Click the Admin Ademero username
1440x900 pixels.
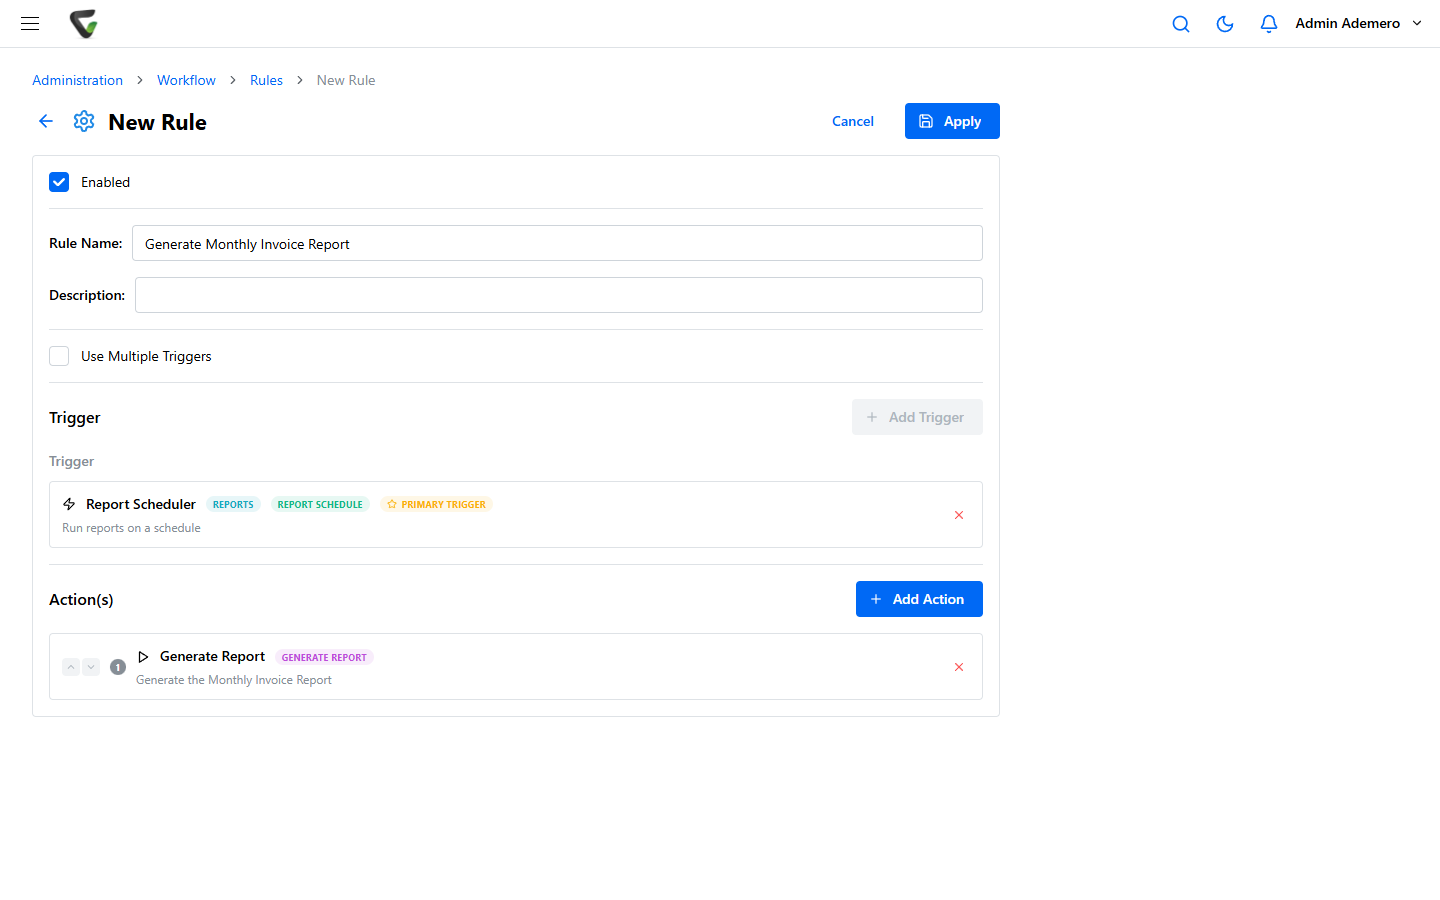click(1347, 23)
